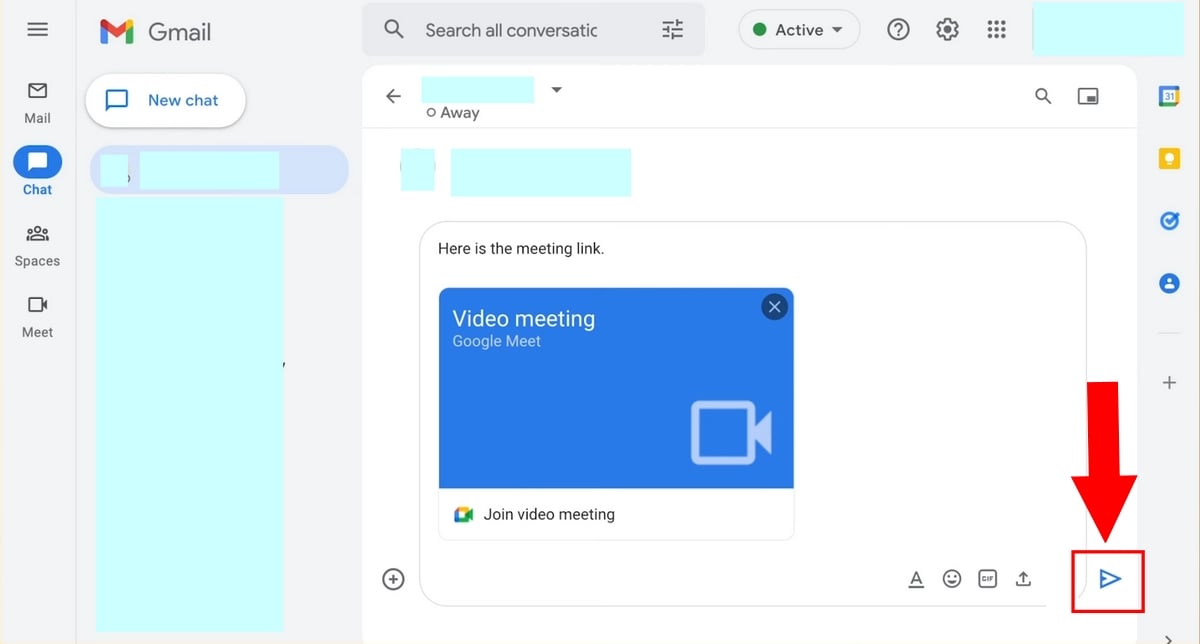The image size is (1200, 644).
Task: Start a New chat
Action: point(166,100)
